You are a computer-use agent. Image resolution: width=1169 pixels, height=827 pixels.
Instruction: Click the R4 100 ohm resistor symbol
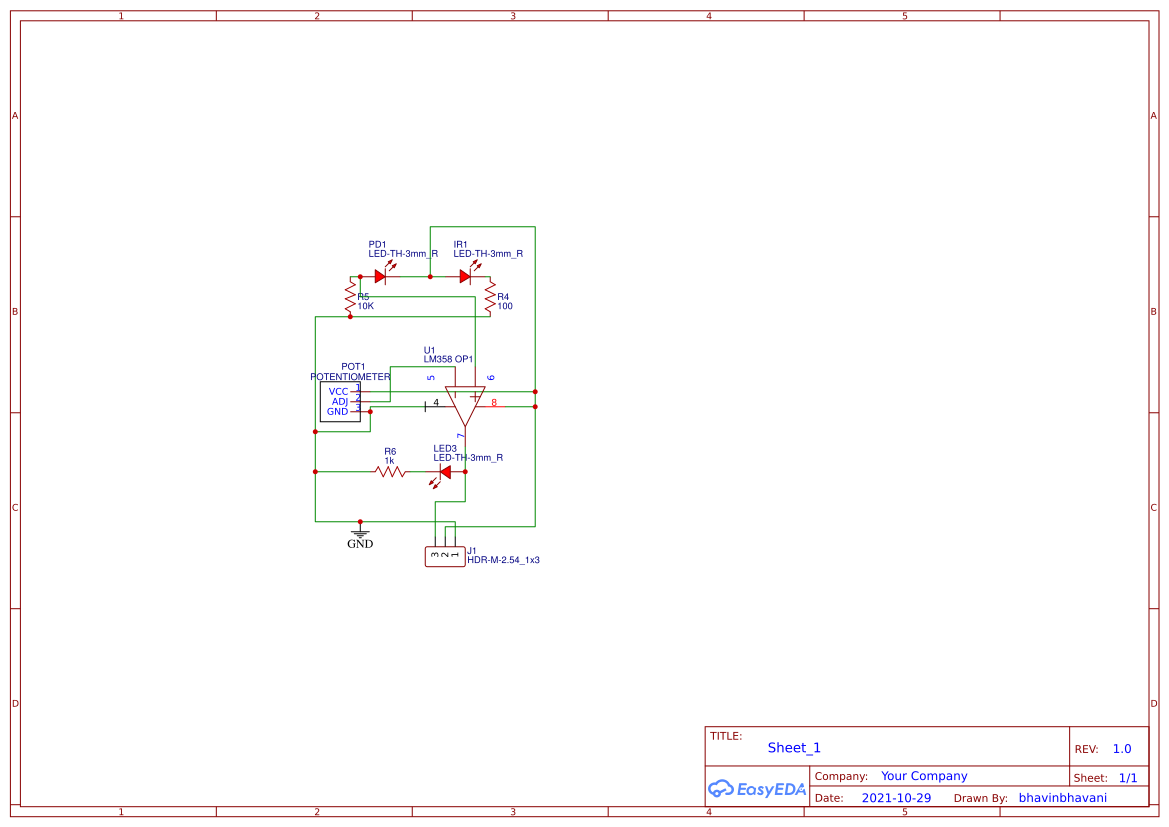tap(490, 297)
